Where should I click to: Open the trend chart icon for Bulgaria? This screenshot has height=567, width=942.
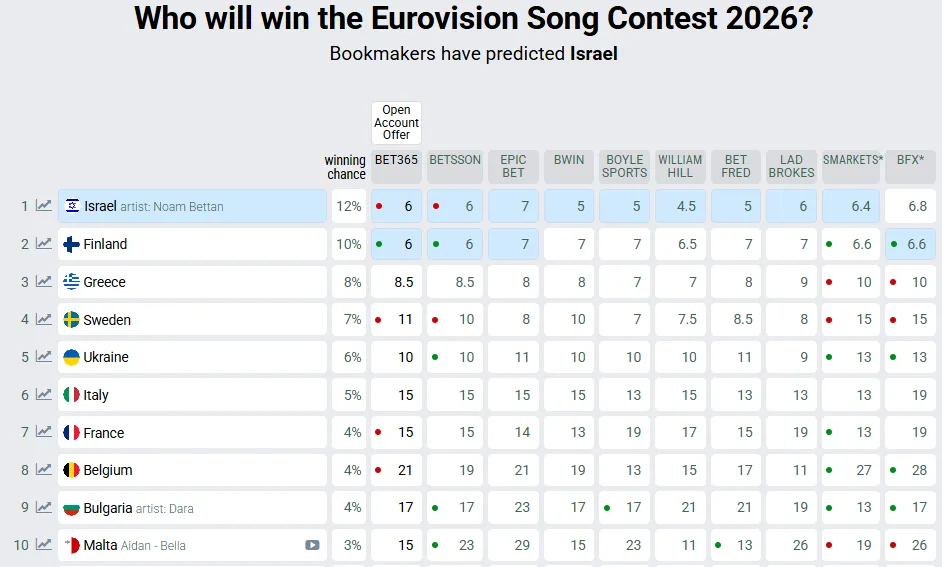(x=43, y=508)
